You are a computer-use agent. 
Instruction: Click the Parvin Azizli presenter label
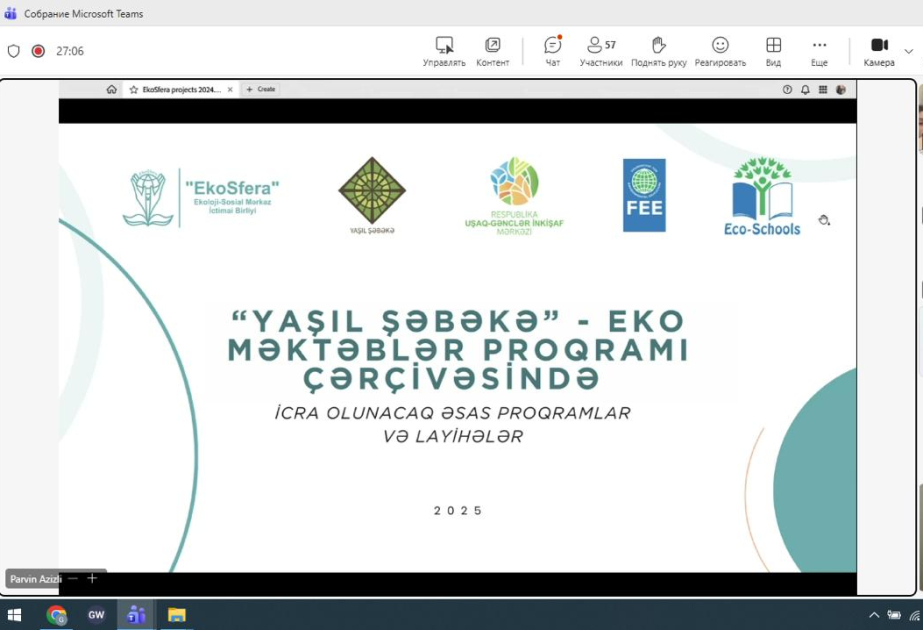click(x=35, y=579)
